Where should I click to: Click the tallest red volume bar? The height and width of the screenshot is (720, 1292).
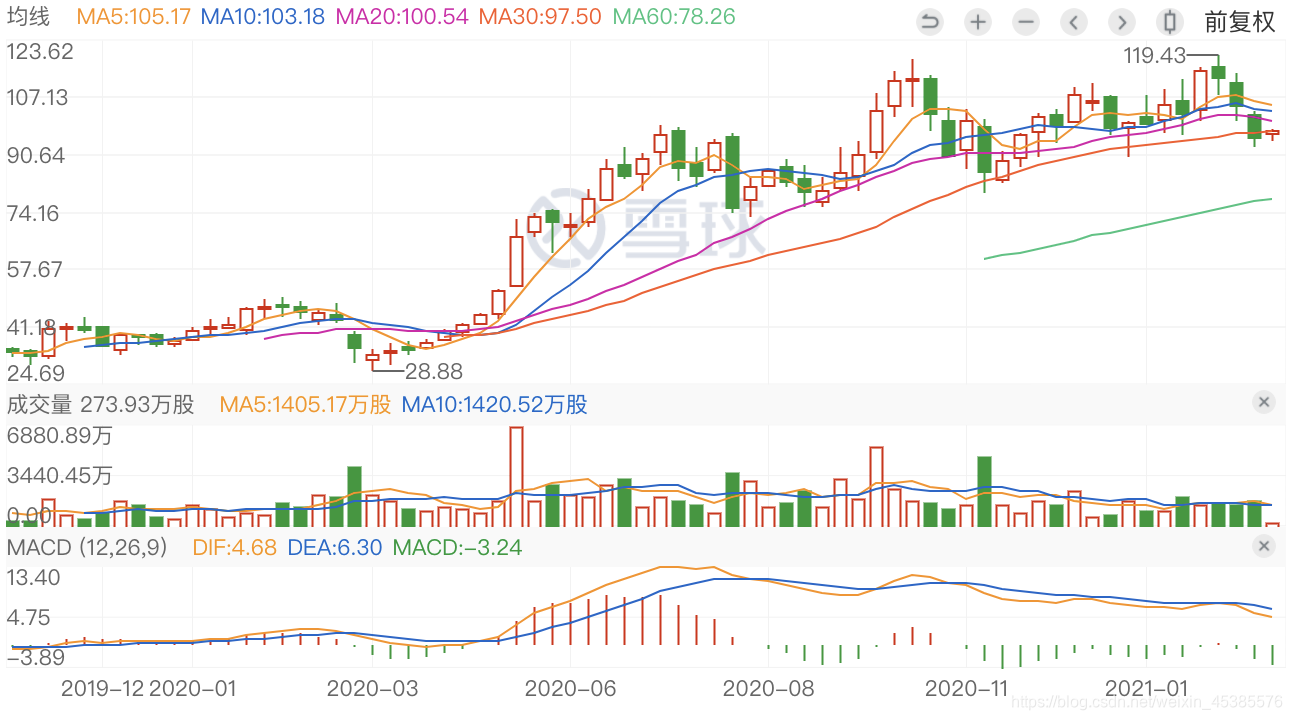(x=516, y=477)
